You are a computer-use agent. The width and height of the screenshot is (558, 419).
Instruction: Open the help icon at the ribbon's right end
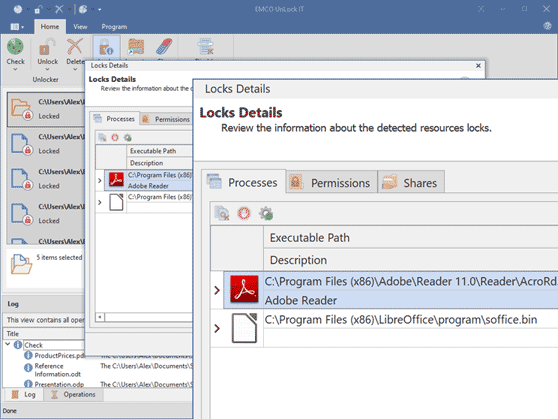(x=547, y=26)
